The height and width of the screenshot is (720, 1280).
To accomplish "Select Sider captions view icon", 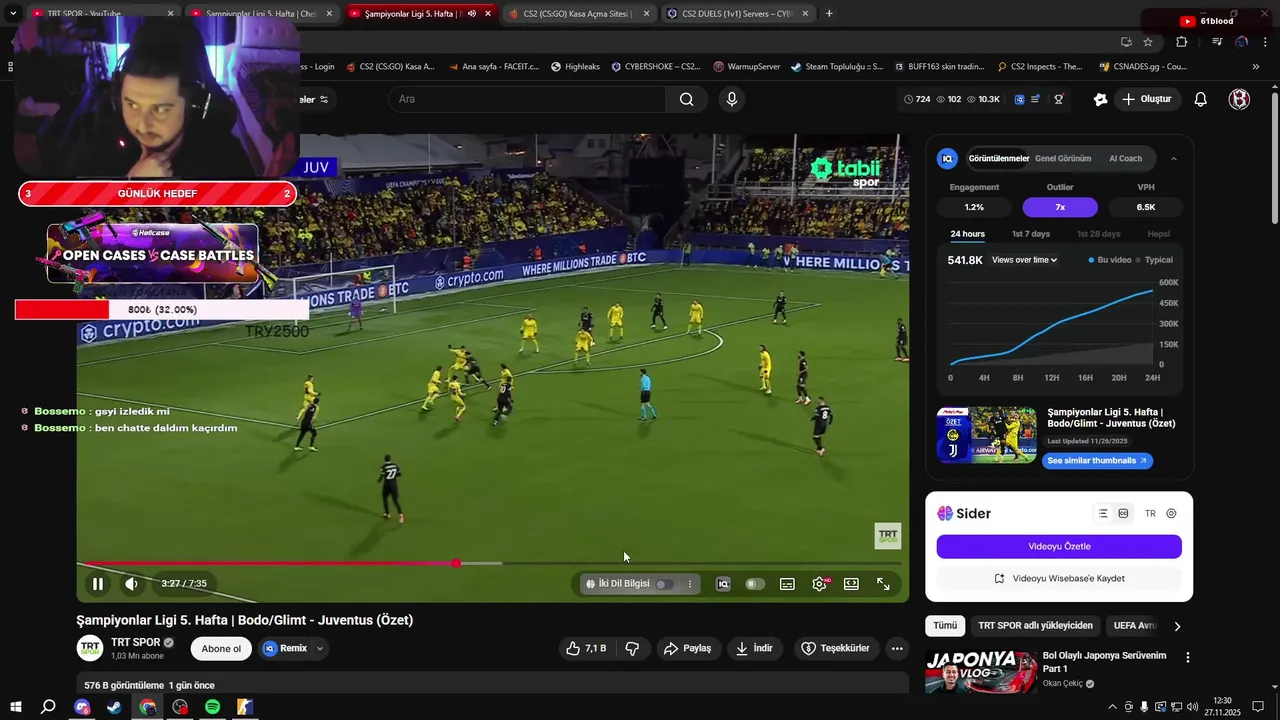I will [1124, 513].
